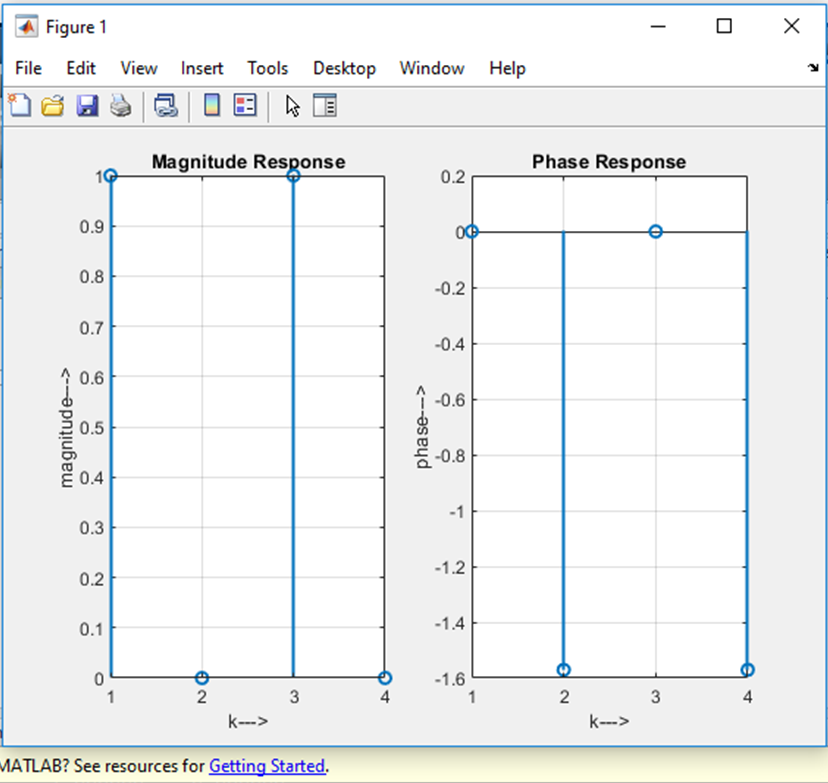This screenshot has width=828, height=783.
Task: Click the Link/Unlink Plot icon
Action: (166, 106)
